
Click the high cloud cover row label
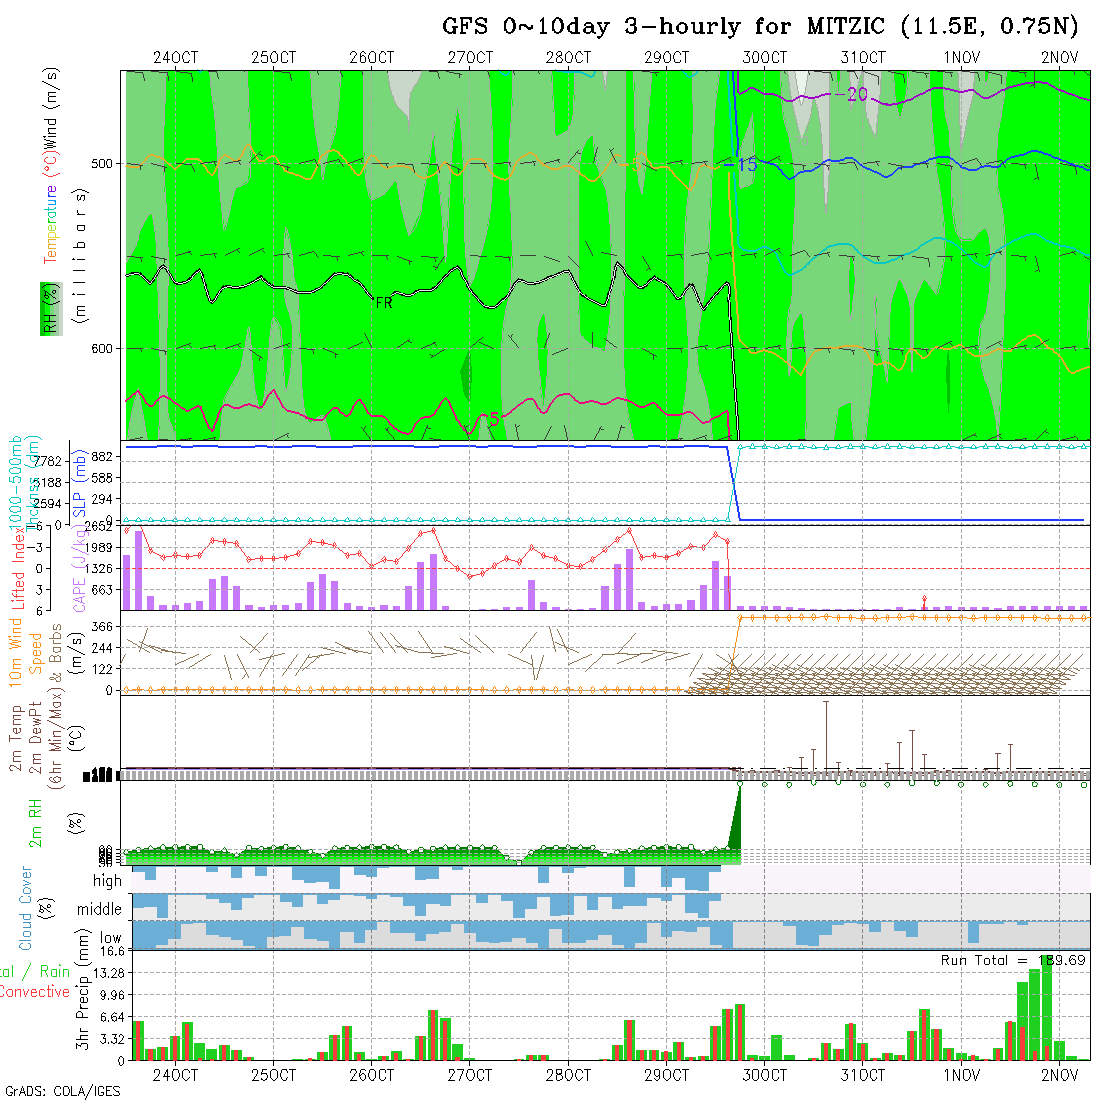(107, 881)
